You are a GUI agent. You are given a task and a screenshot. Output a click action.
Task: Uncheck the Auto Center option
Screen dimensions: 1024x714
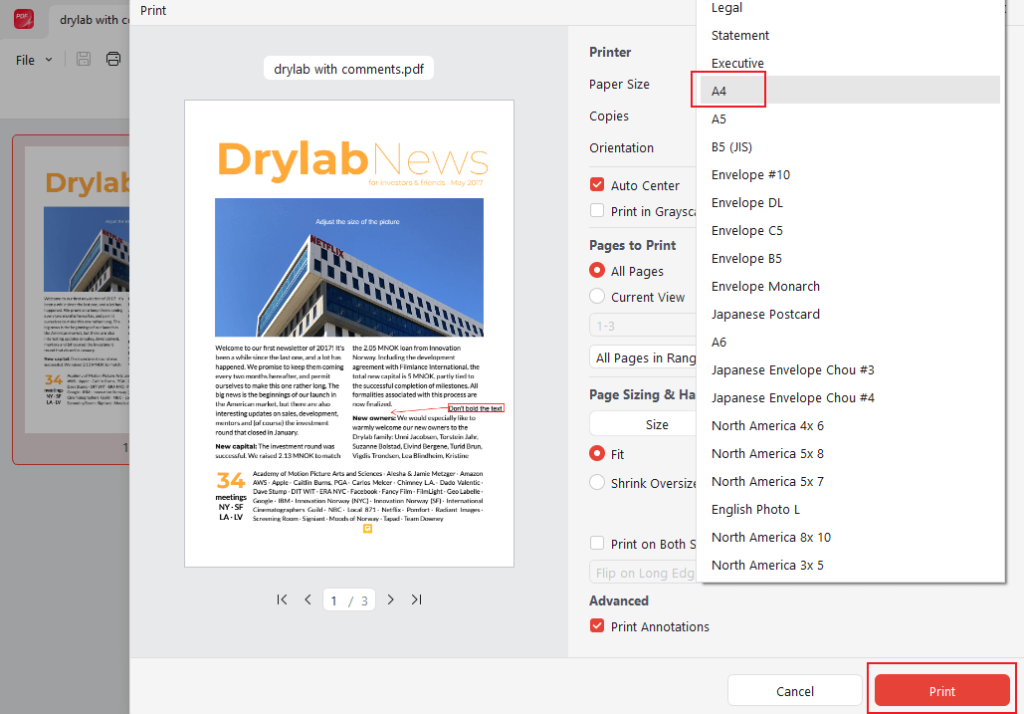point(597,185)
